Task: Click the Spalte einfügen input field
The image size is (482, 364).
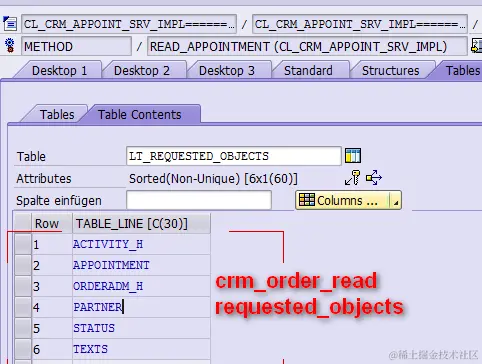Action: (199, 200)
